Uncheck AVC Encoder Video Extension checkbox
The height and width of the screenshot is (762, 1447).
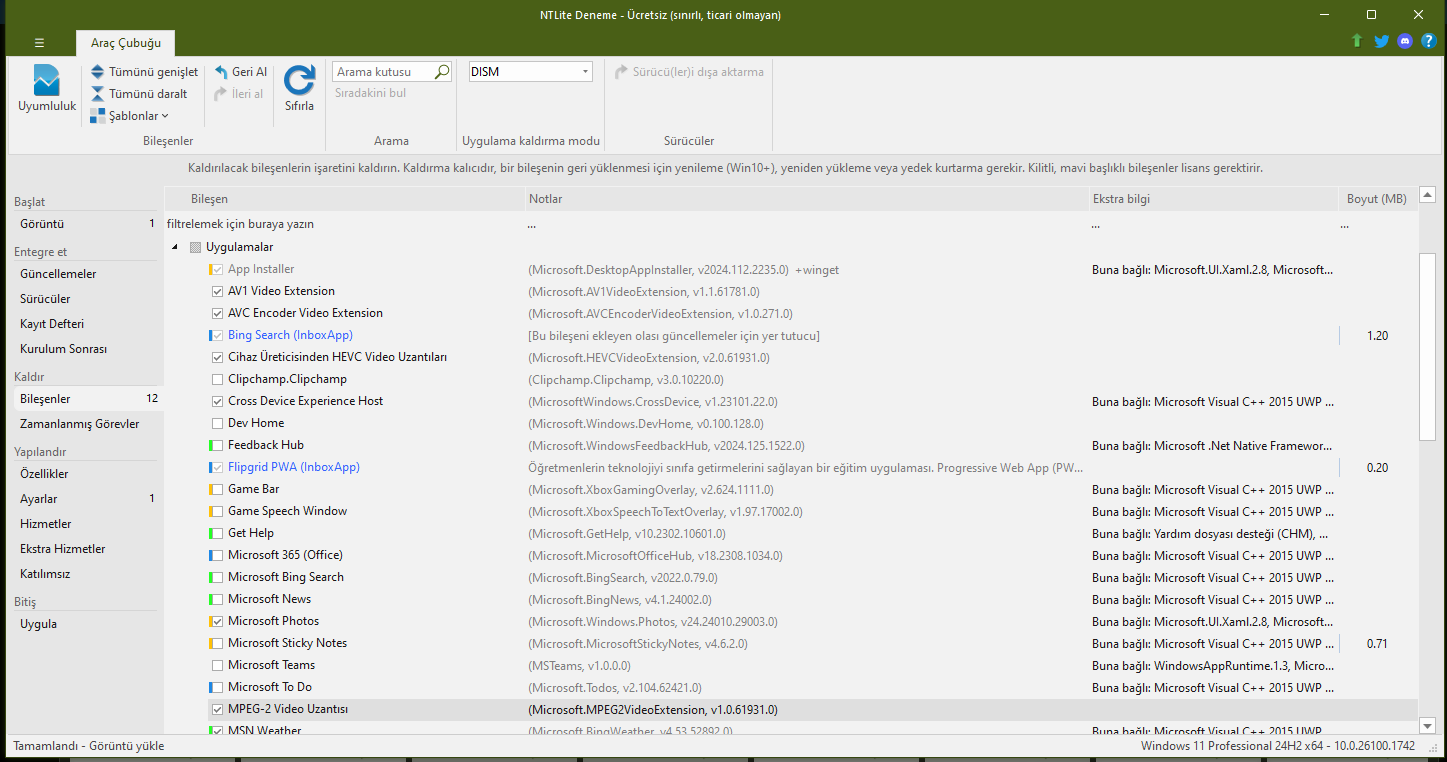pos(217,313)
